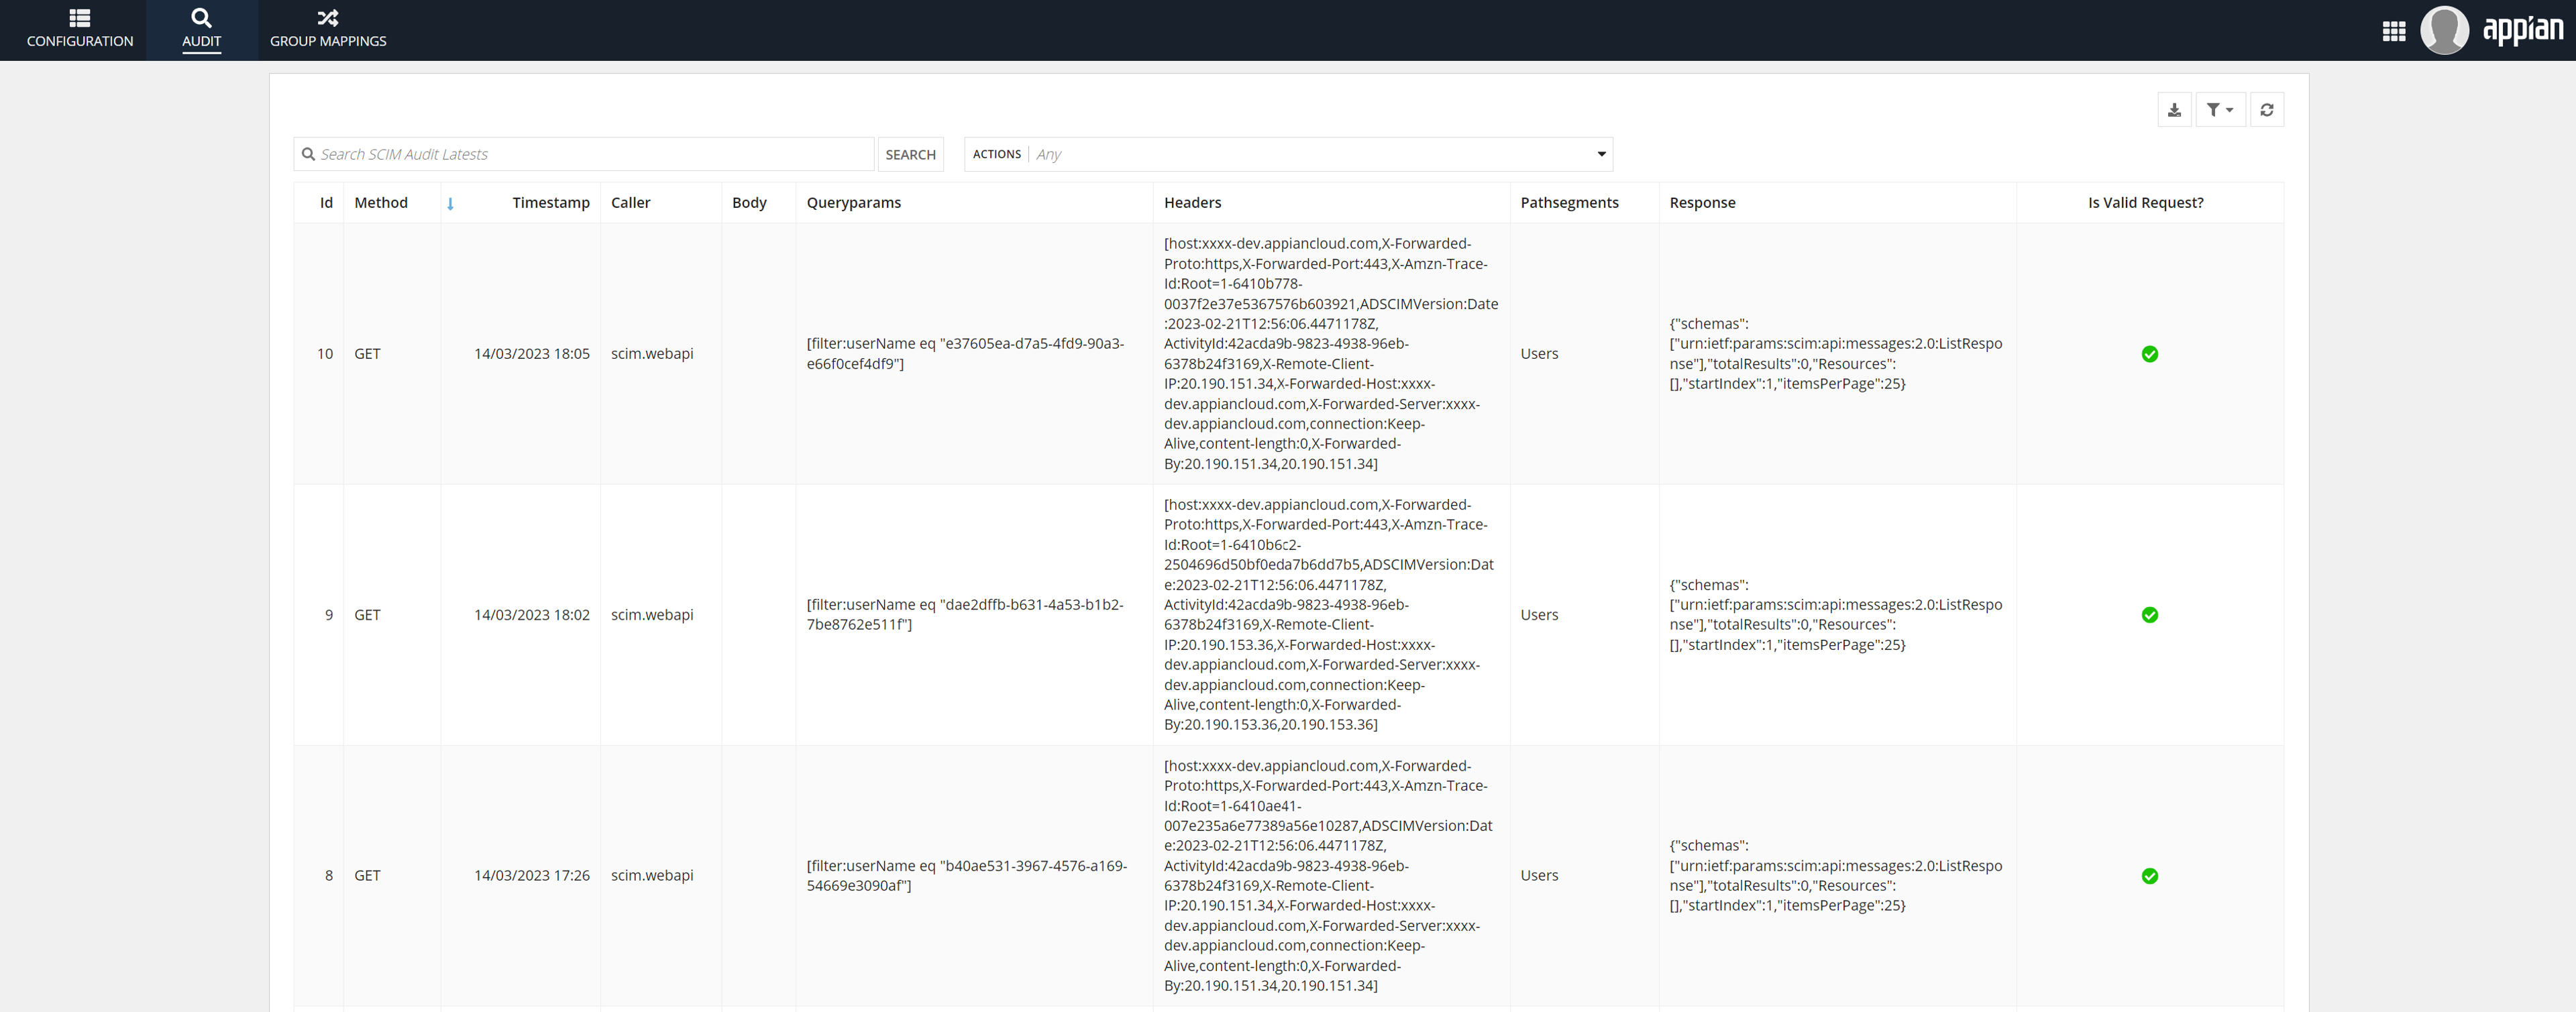Click the SEARCH button
Screen dimensions: 2576x1012
[910, 154]
